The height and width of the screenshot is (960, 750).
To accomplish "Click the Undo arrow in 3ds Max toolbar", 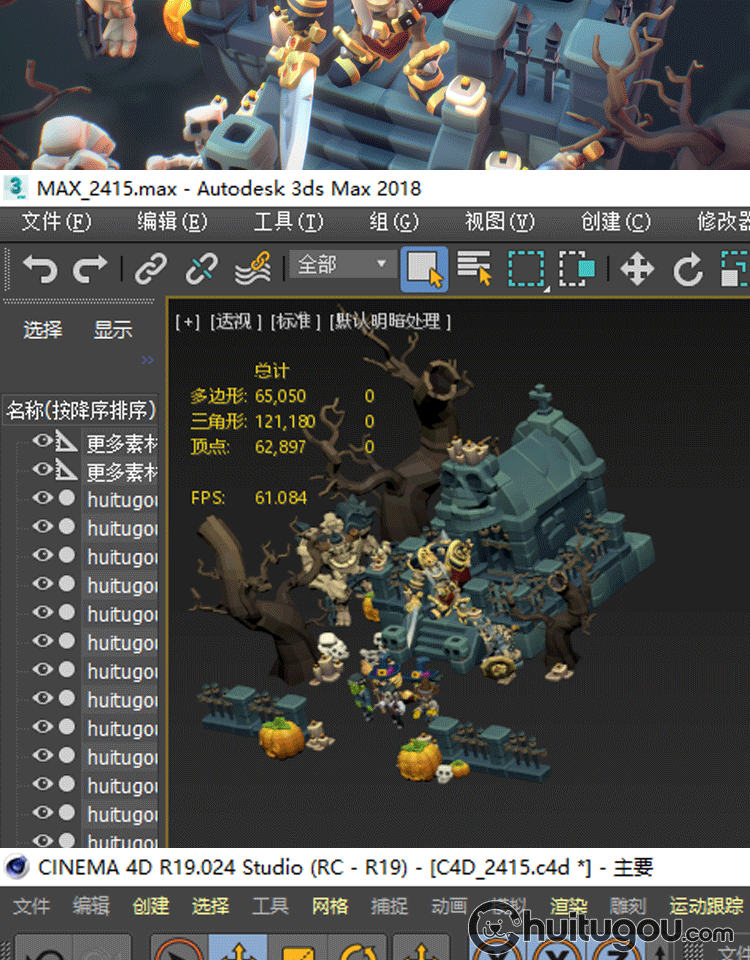I will [x=40, y=269].
